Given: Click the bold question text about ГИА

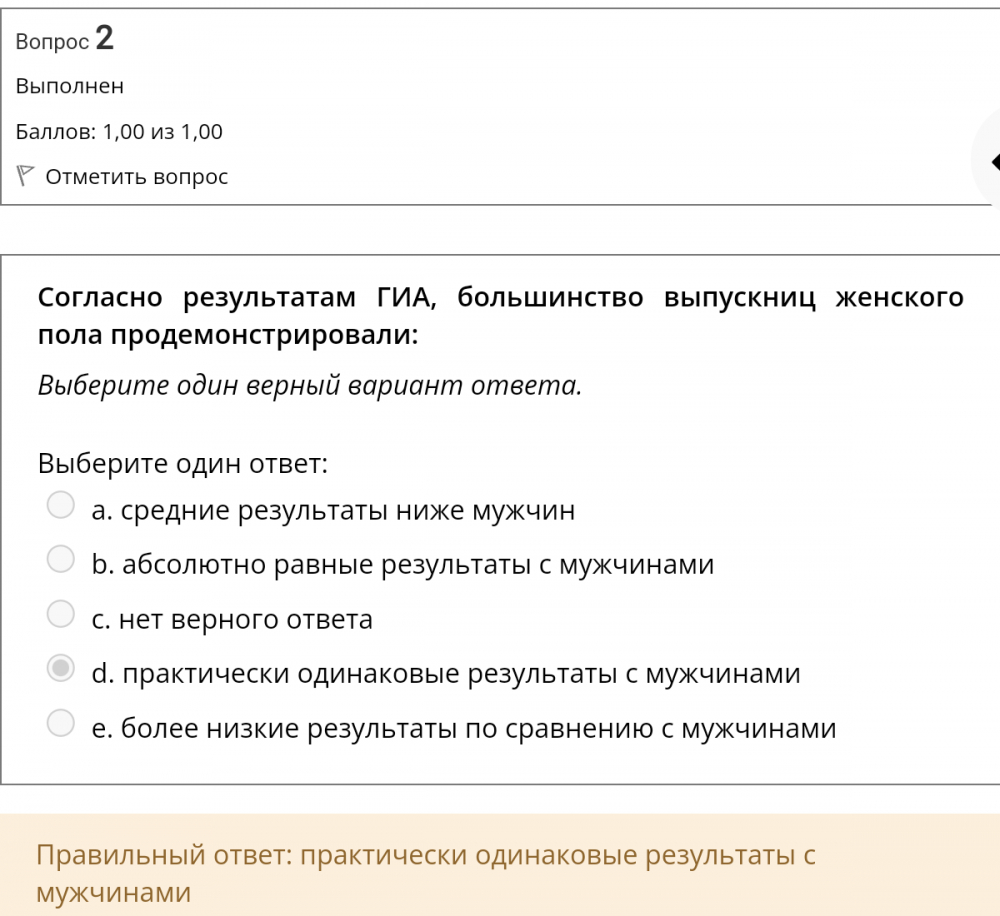Looking at the screenshot, I should pyautogui.click(x=500, y=316).
